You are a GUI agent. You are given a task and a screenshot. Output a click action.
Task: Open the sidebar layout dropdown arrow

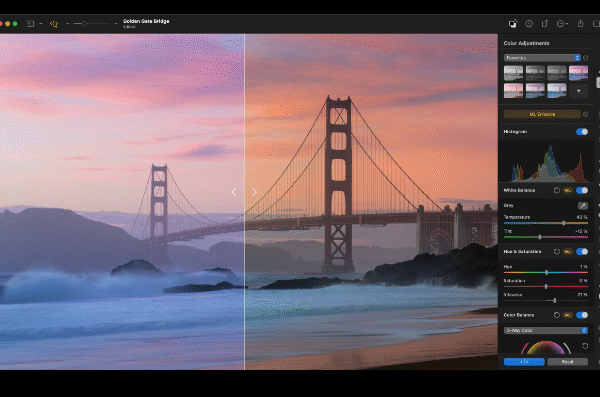point(41,24)
